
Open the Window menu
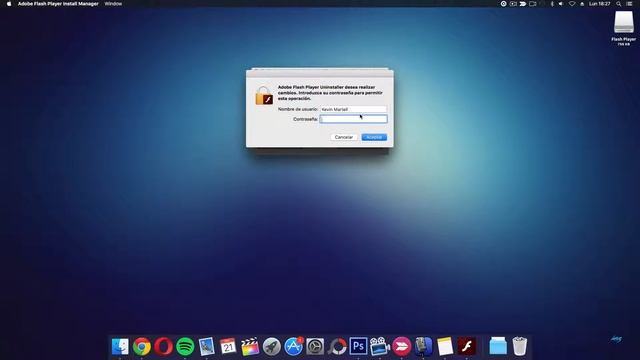[x=113, y=4]
